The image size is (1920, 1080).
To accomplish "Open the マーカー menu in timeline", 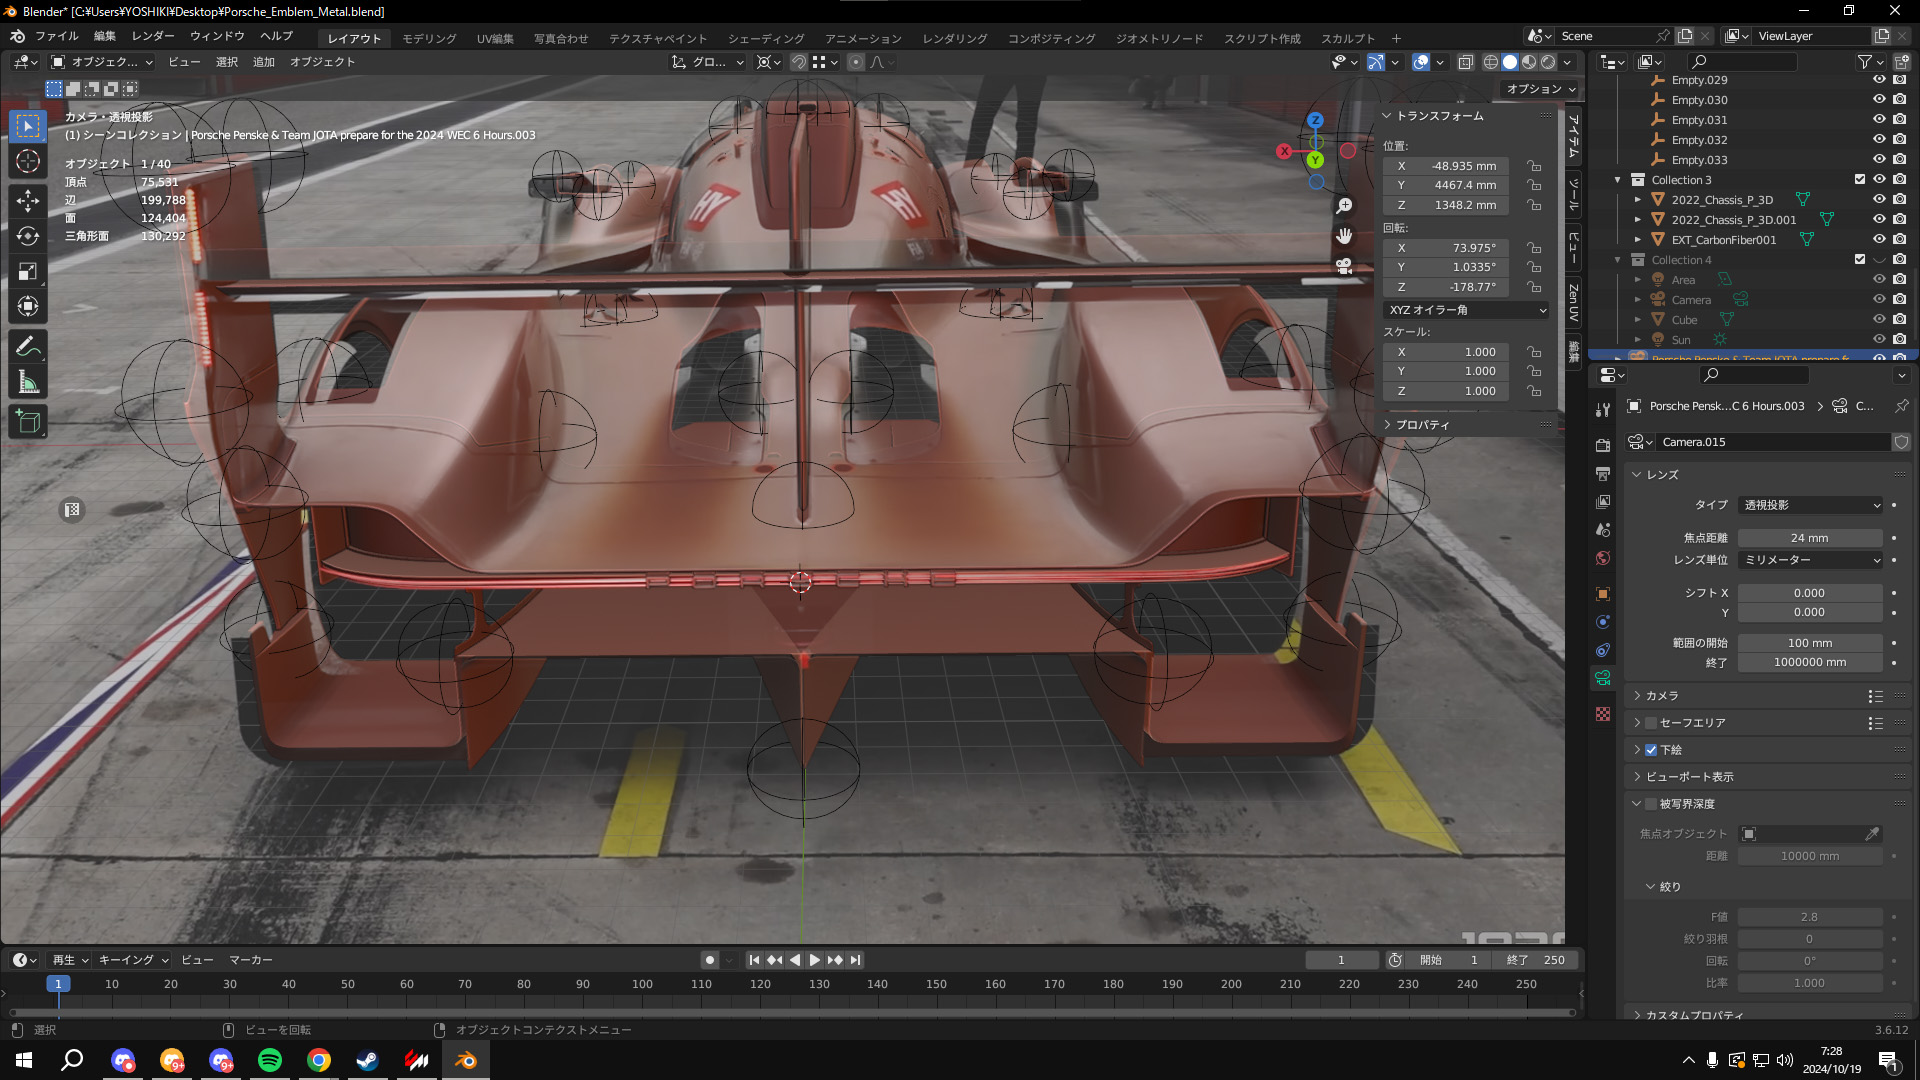I will click(251, 960).
